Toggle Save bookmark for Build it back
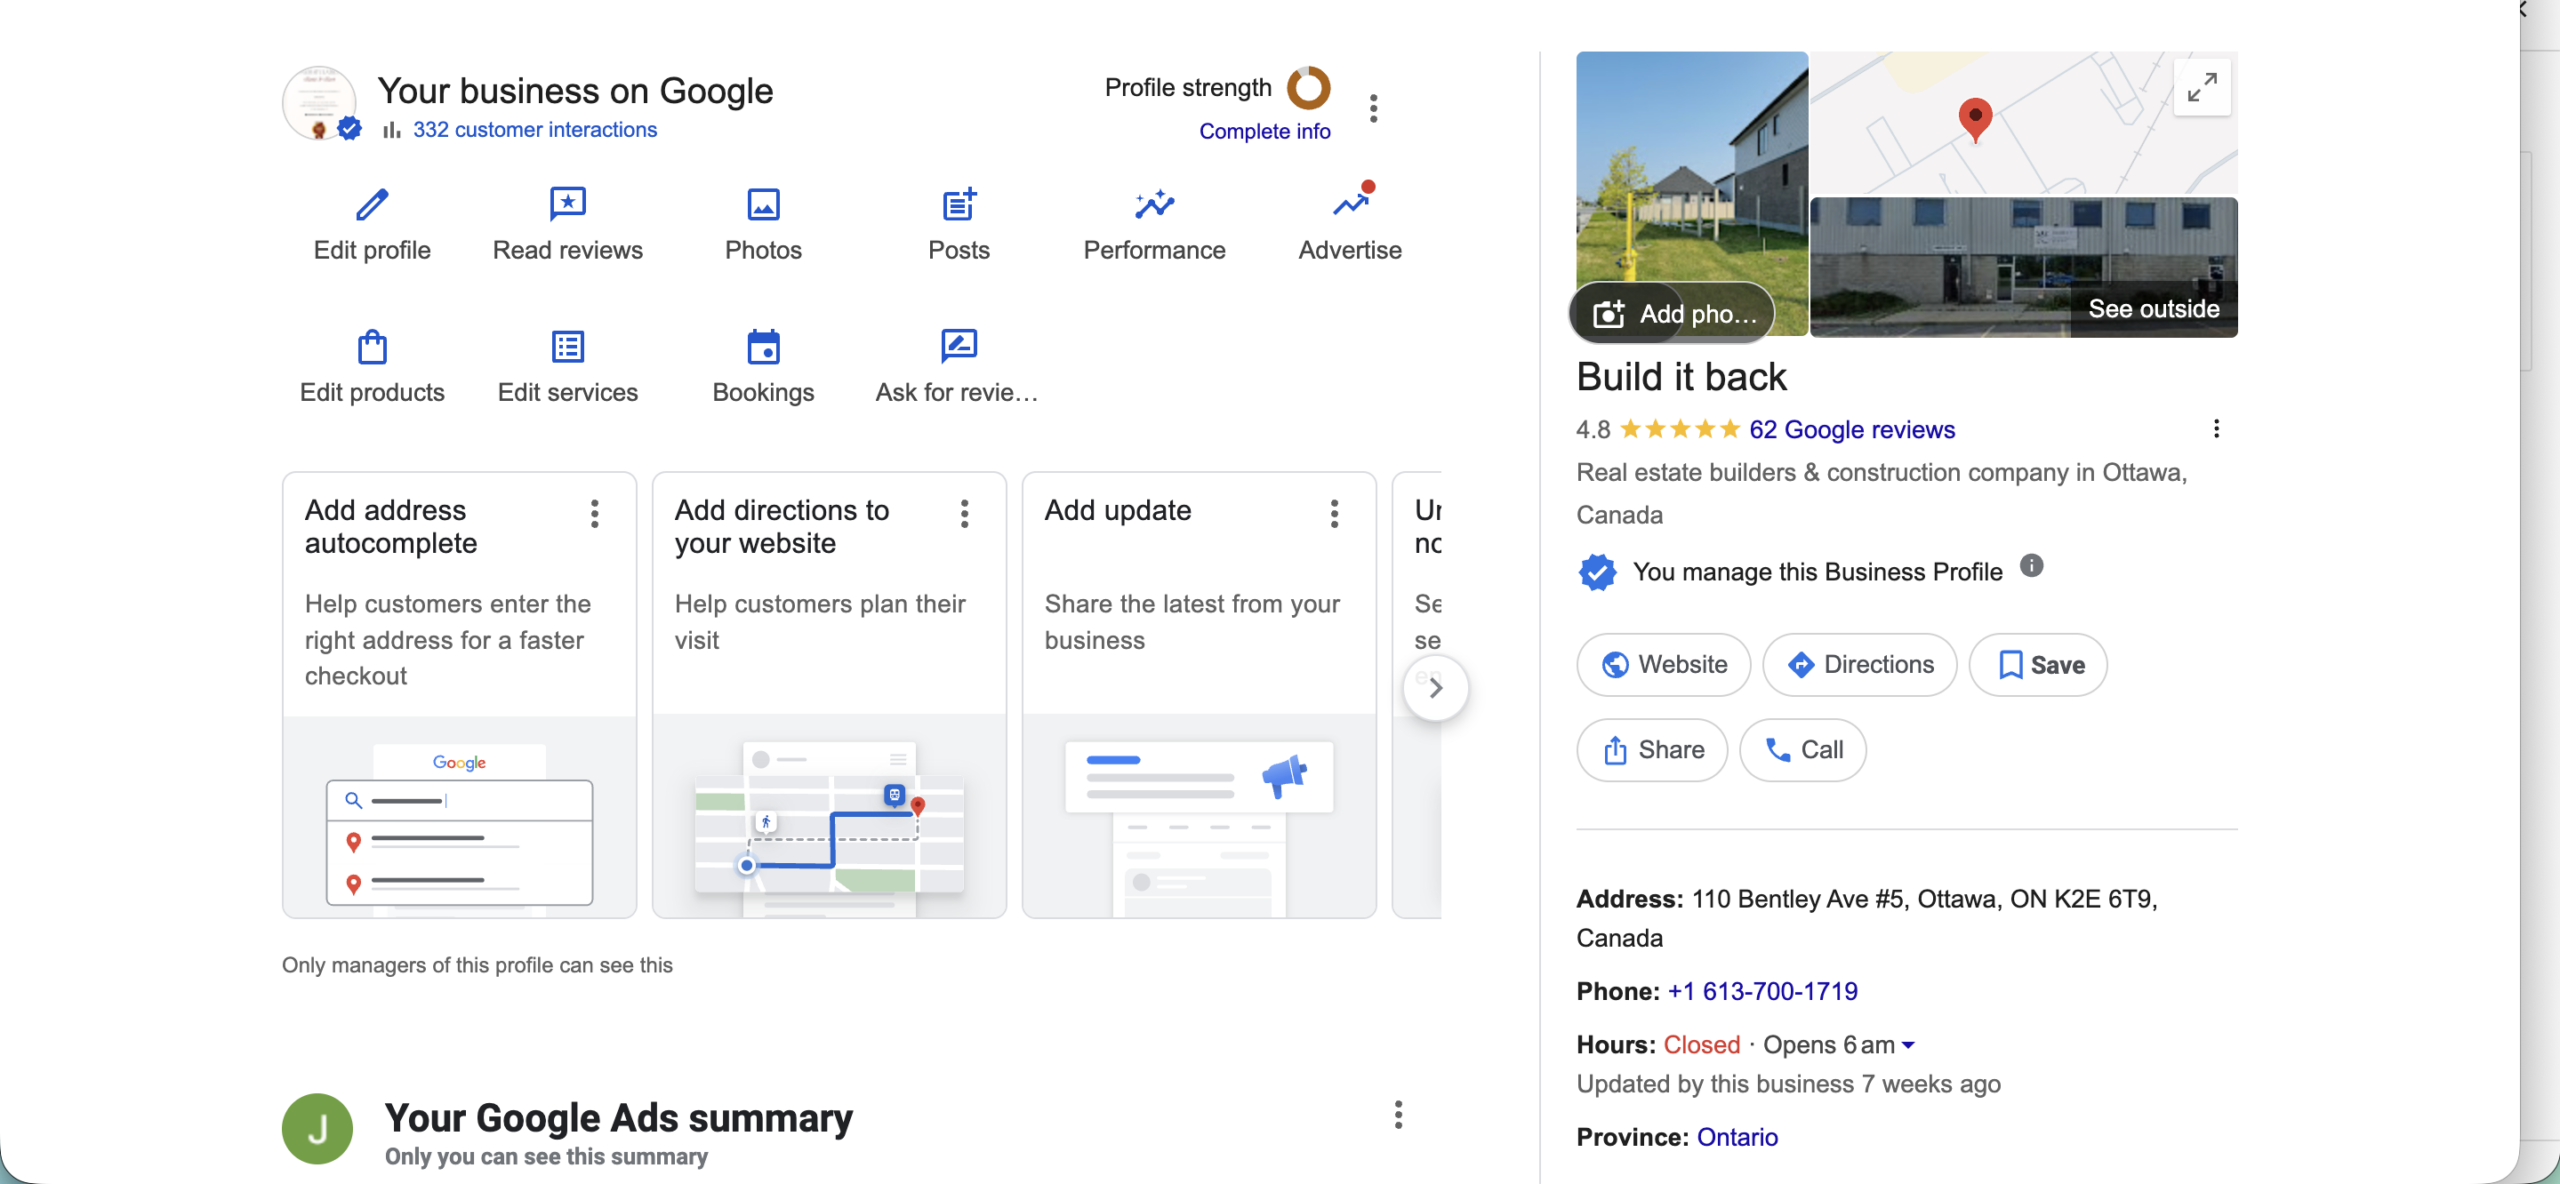 coord(2038,665)
